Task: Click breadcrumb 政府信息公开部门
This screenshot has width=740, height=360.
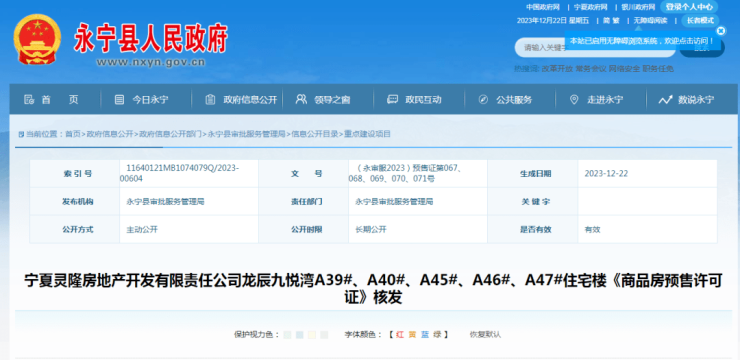Action: pyautogui.click(x=170, y=134)
